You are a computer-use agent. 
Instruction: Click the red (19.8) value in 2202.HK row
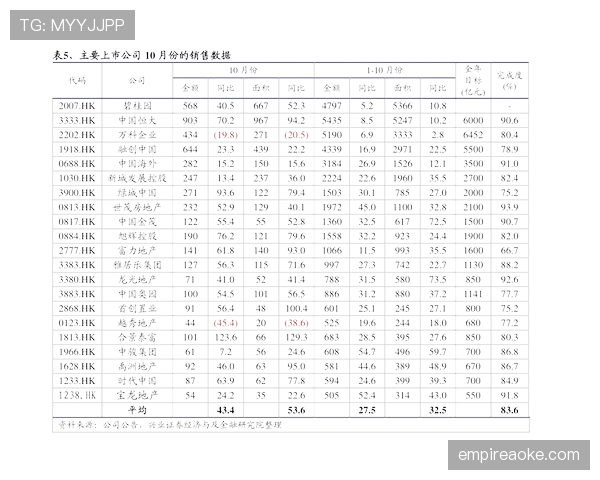(x=226, y=135)
